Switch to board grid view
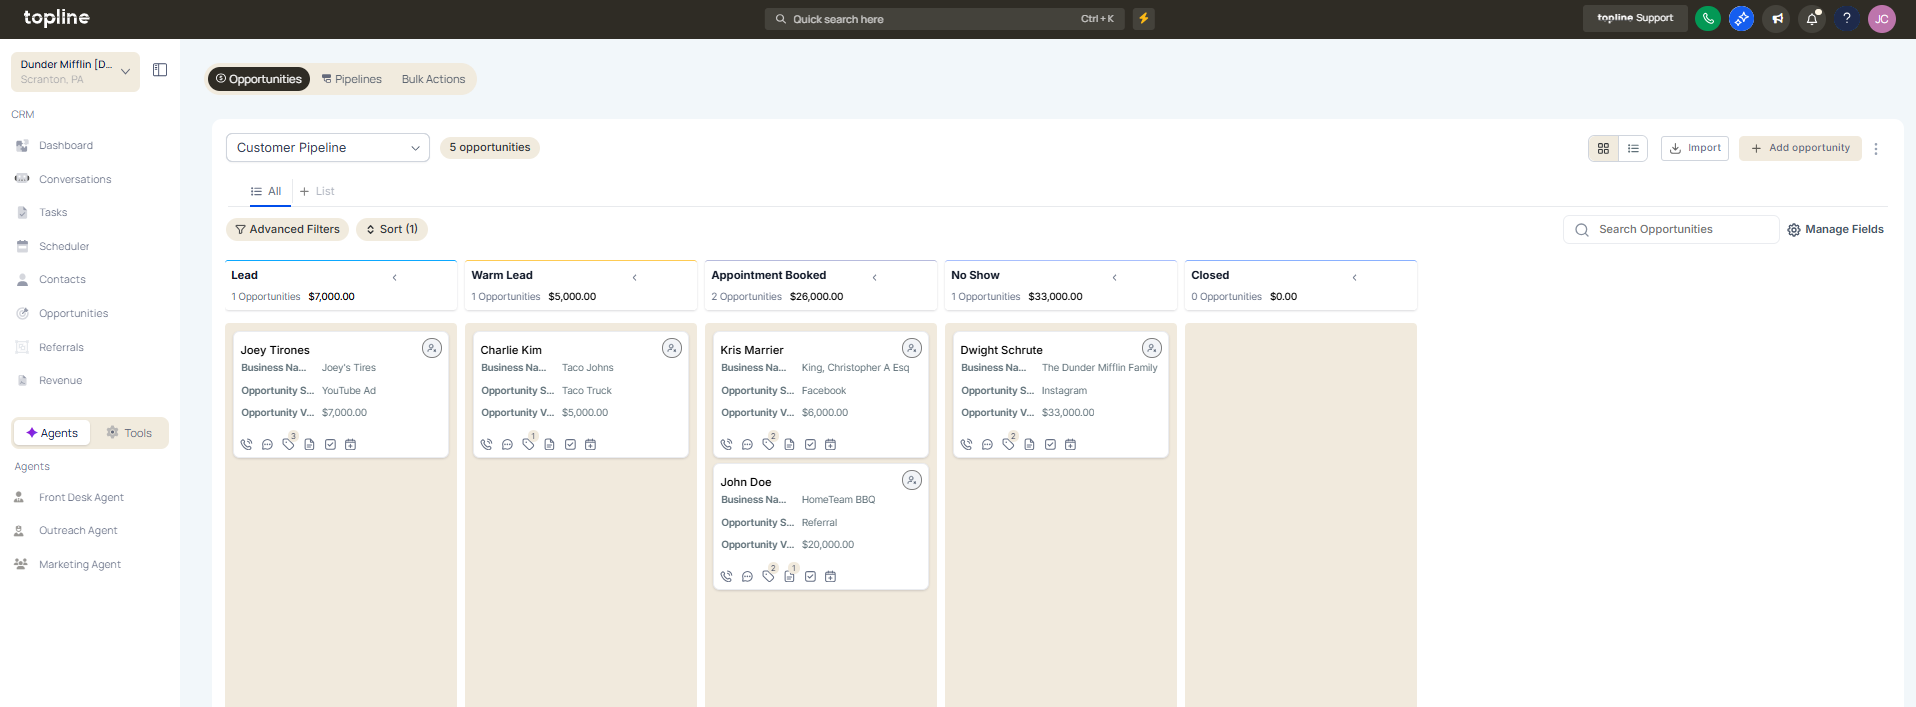The width and height of the screenshot is (1916, 707). [1604, 148]
